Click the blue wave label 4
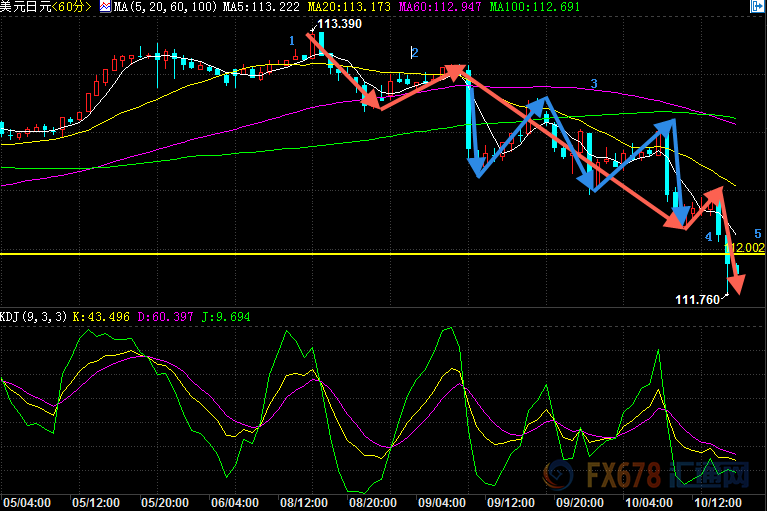767x511 pixels. (x=708, y=237)
